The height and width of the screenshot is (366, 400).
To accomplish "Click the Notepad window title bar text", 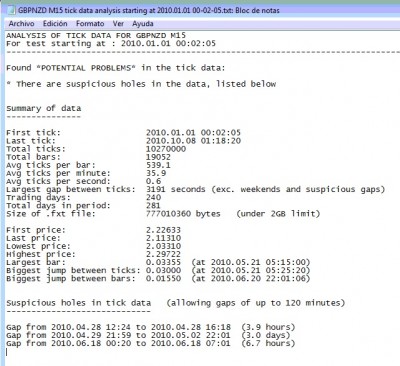I will click(x=149, y=10).
